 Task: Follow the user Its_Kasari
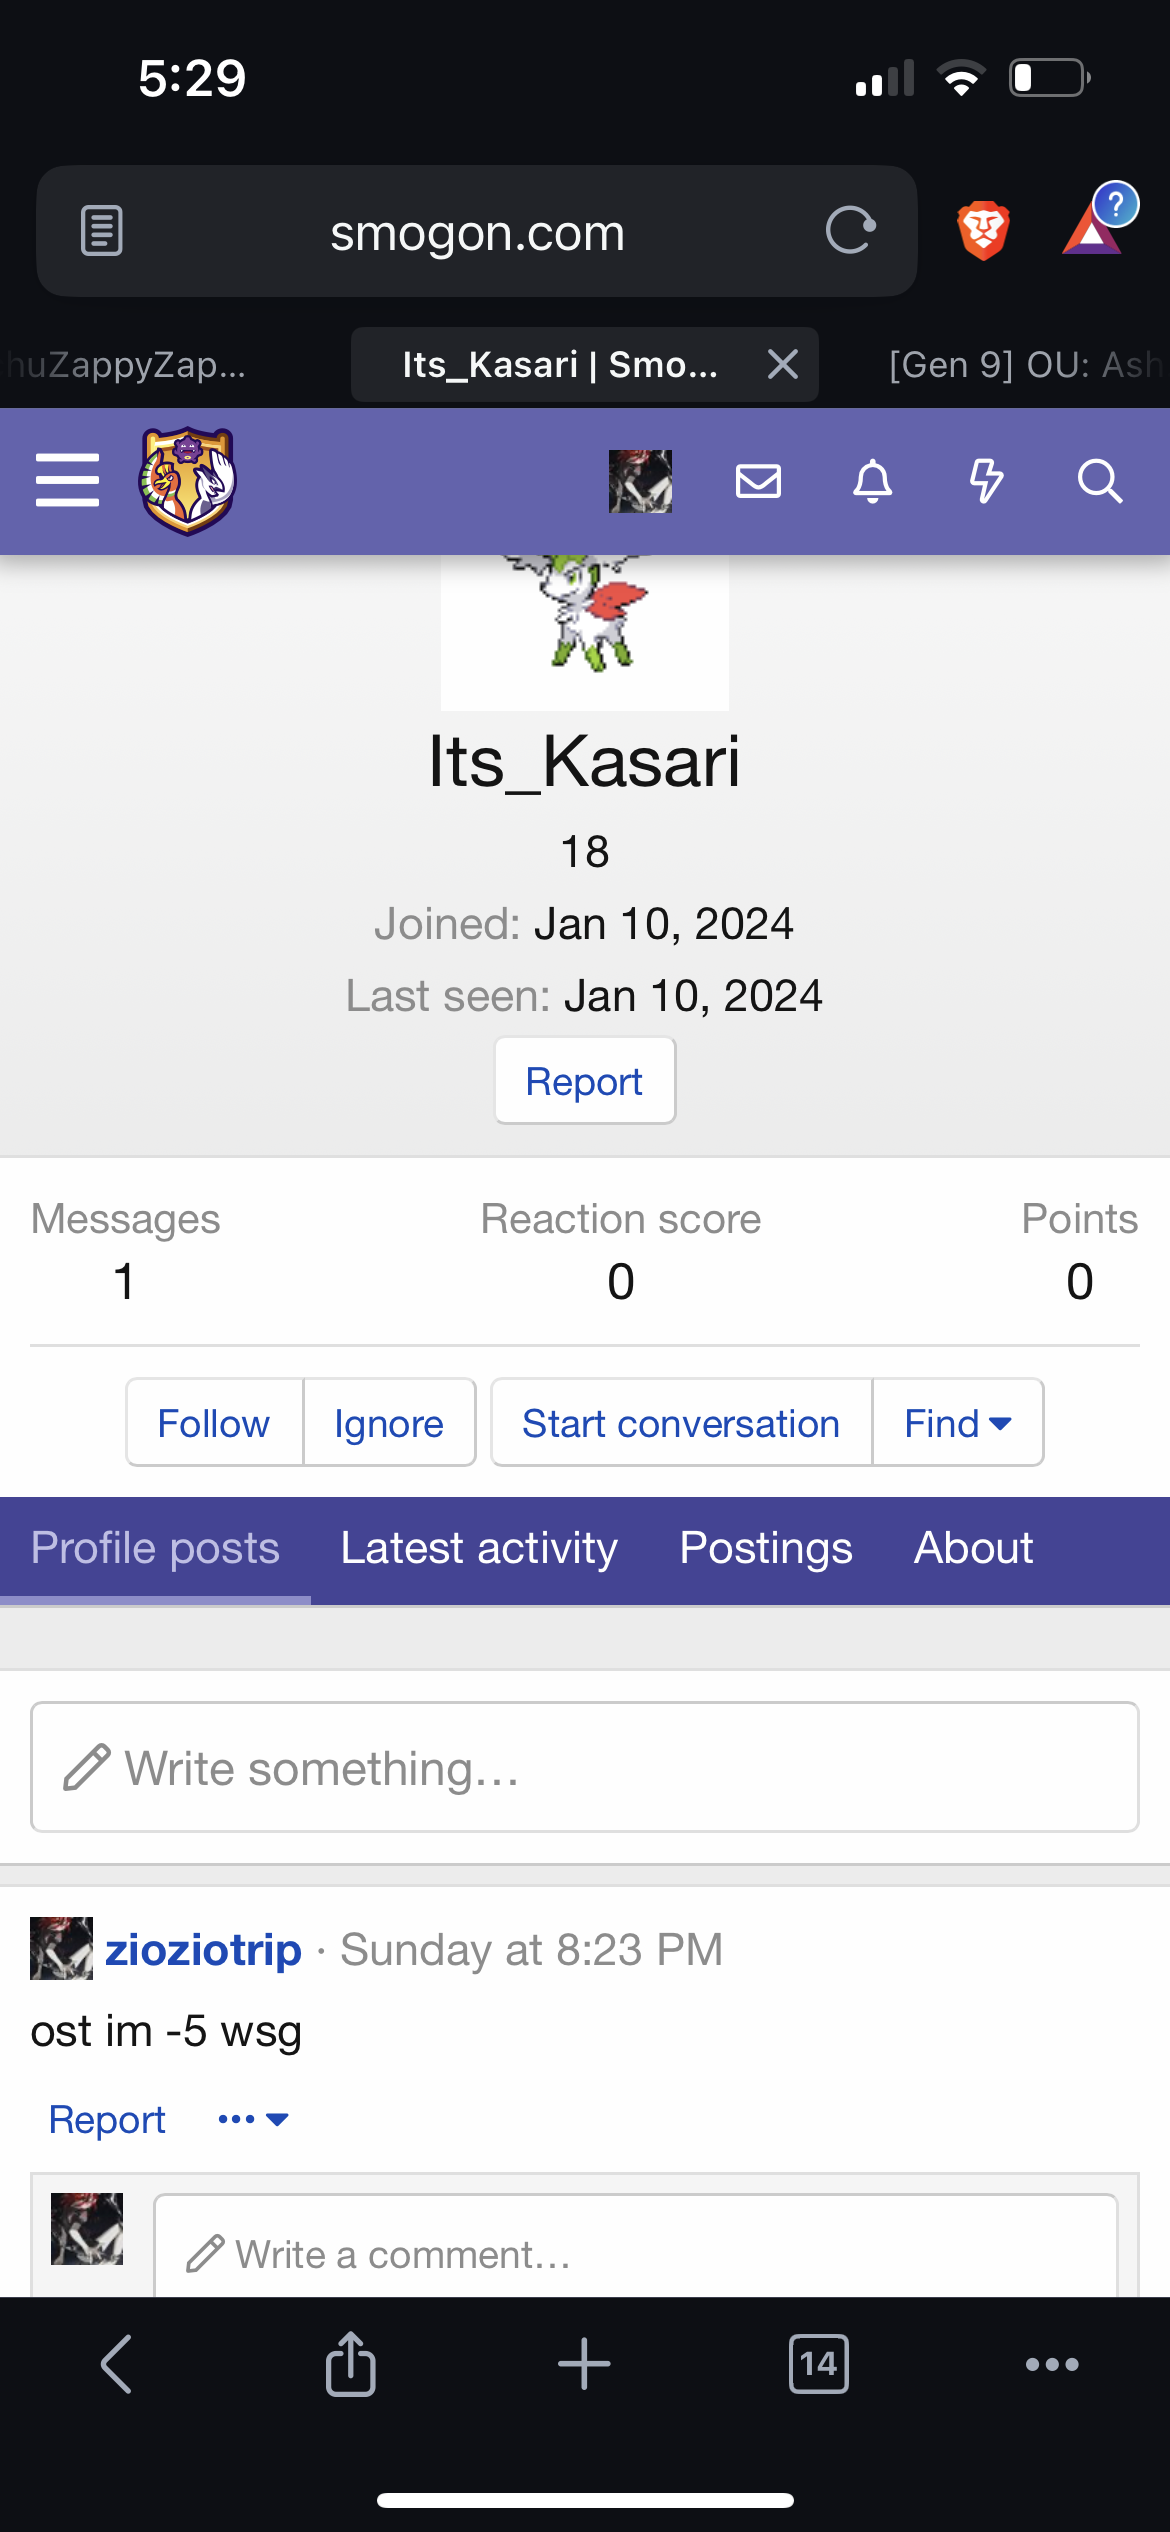point(214,1423)
